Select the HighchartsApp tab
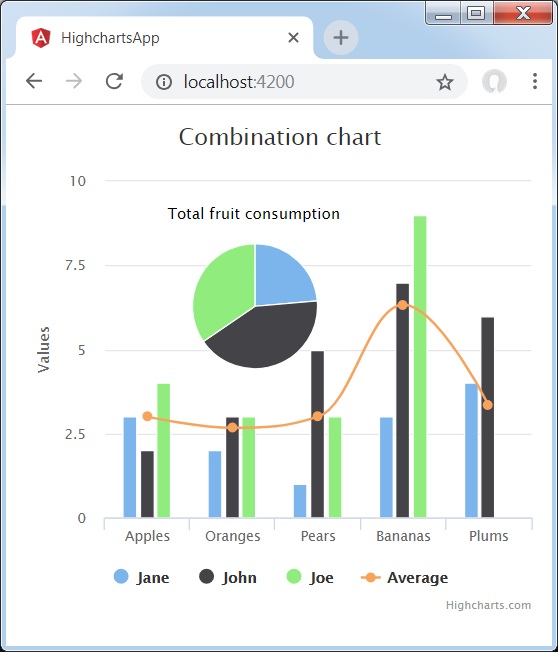The height and width of the screenshot is (652, 558). pos(164,38)
